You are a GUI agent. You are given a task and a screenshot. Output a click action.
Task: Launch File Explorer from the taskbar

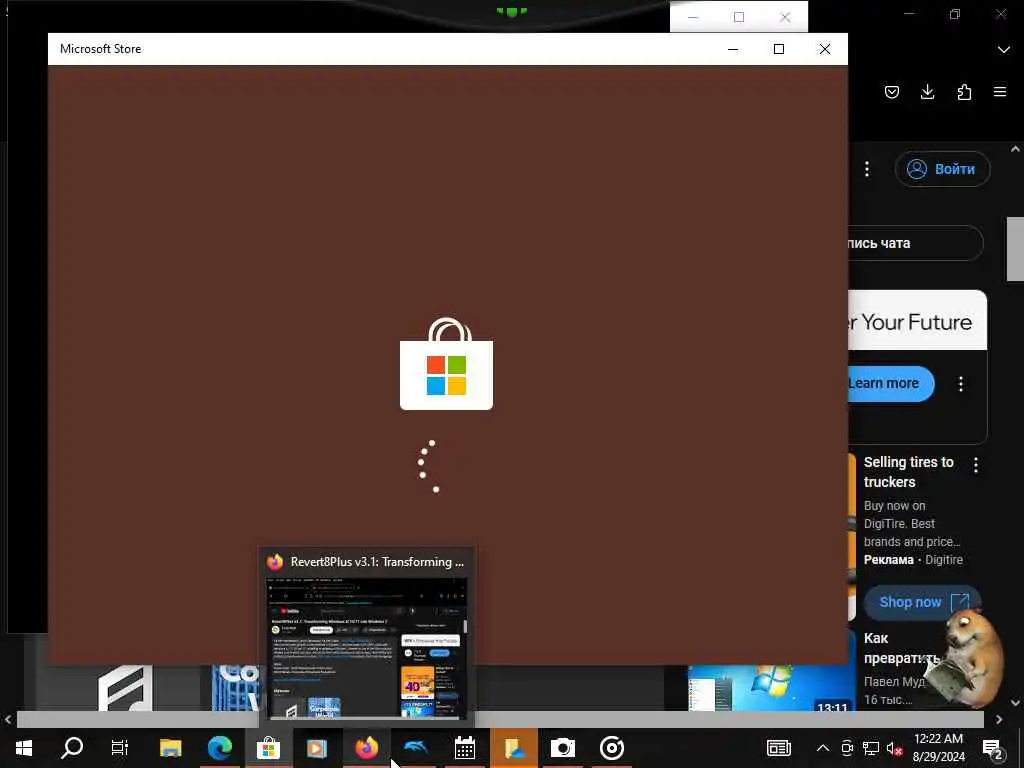[170, 748]
